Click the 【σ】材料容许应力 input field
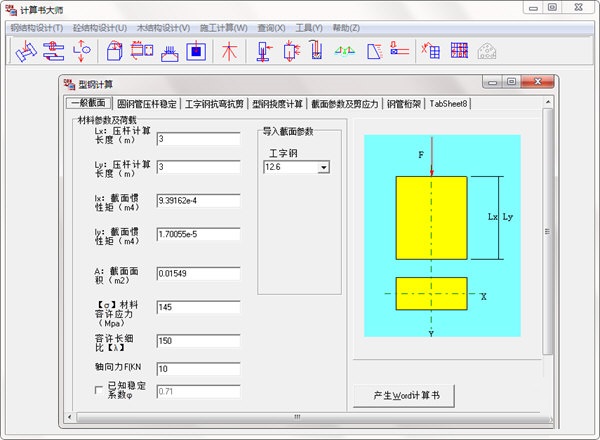600x440 pixels. (x=198, y=306)
